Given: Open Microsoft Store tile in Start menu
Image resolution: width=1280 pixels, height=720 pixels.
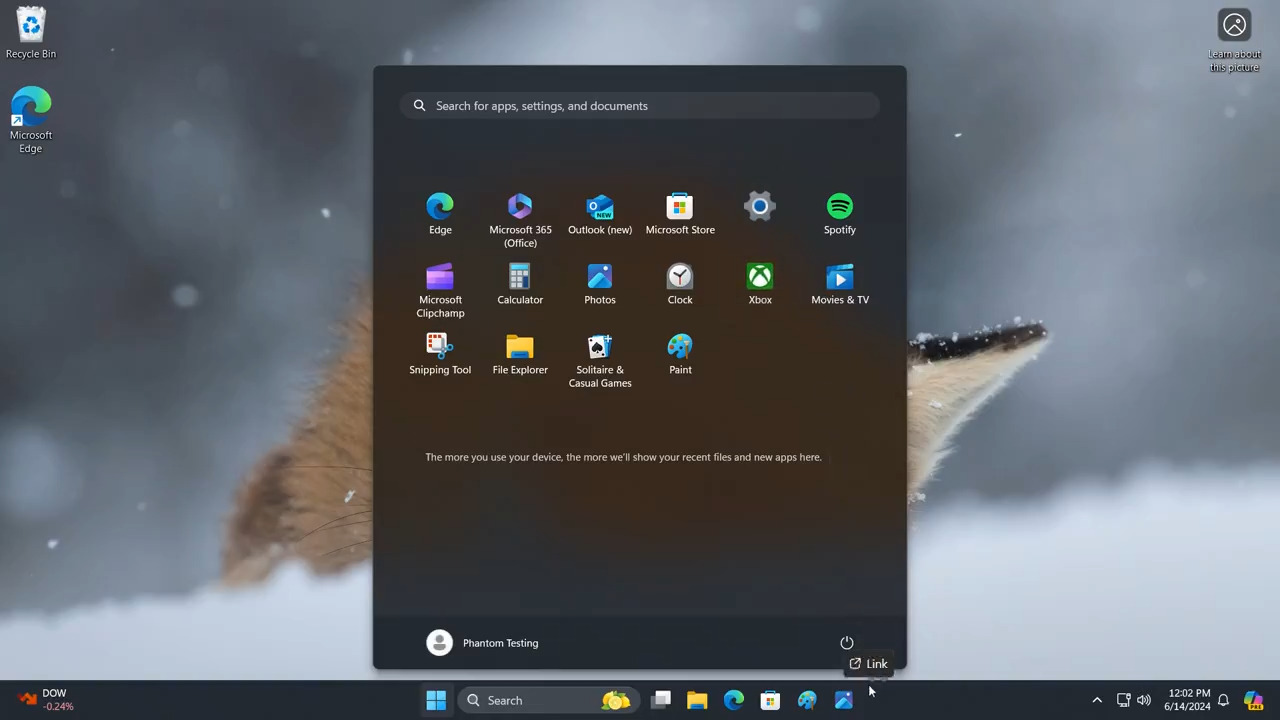Looking at the screenshot, I should (x=680, y=215).
